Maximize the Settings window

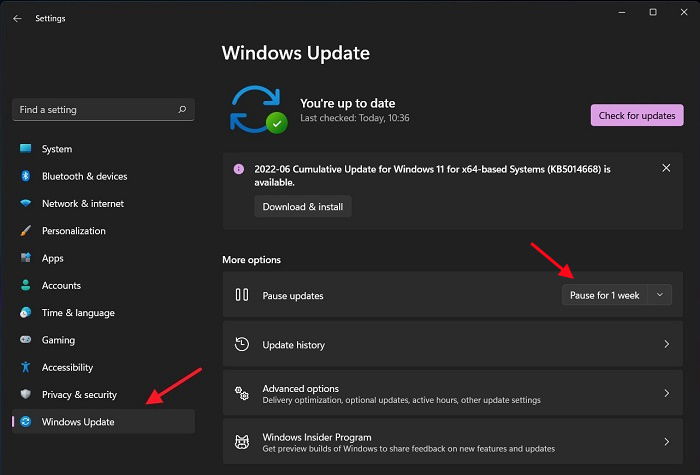click(x=653, y=12)
